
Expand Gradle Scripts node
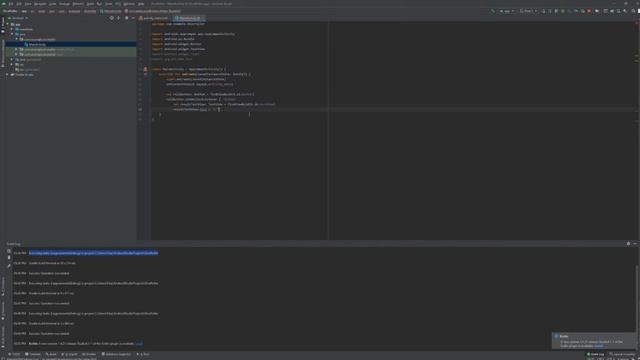point(7,75)
